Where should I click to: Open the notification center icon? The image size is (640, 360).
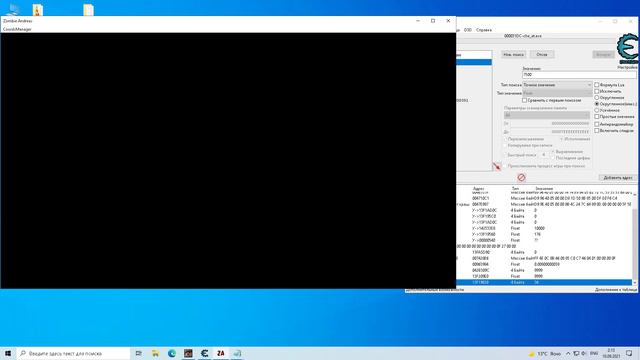[629, 353]
